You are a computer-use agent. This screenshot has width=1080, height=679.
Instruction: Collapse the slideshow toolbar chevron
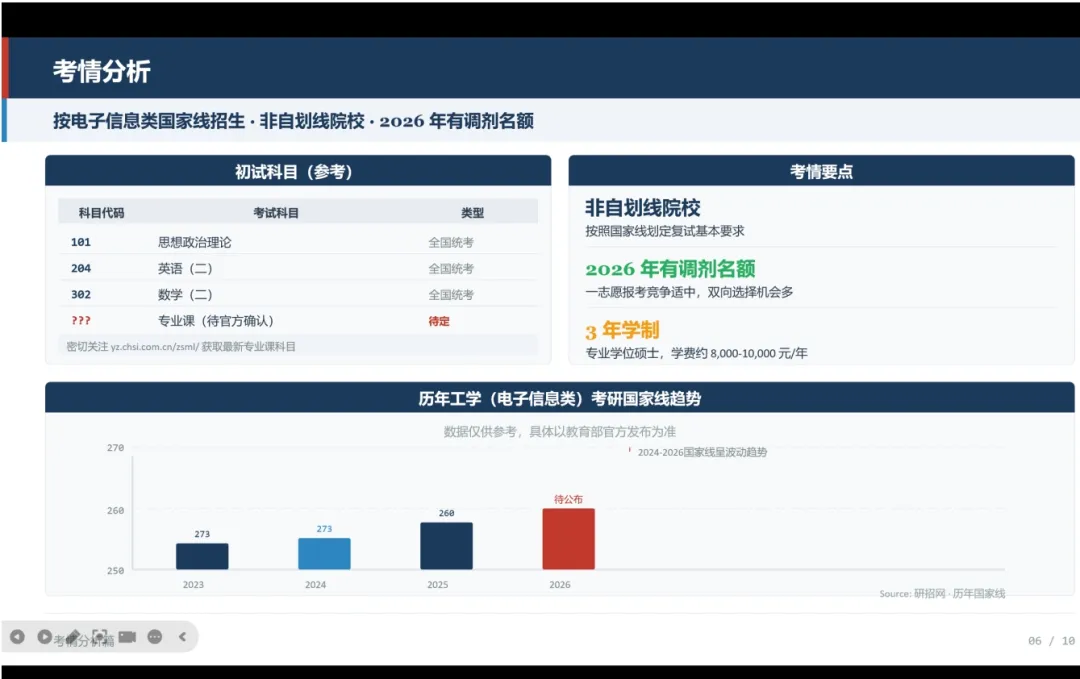183,637
